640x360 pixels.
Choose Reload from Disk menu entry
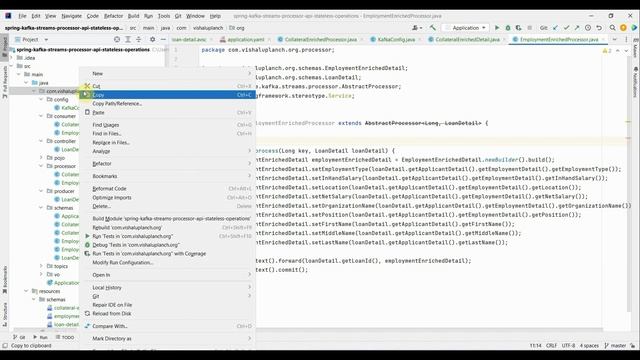[x=167, y=313]
